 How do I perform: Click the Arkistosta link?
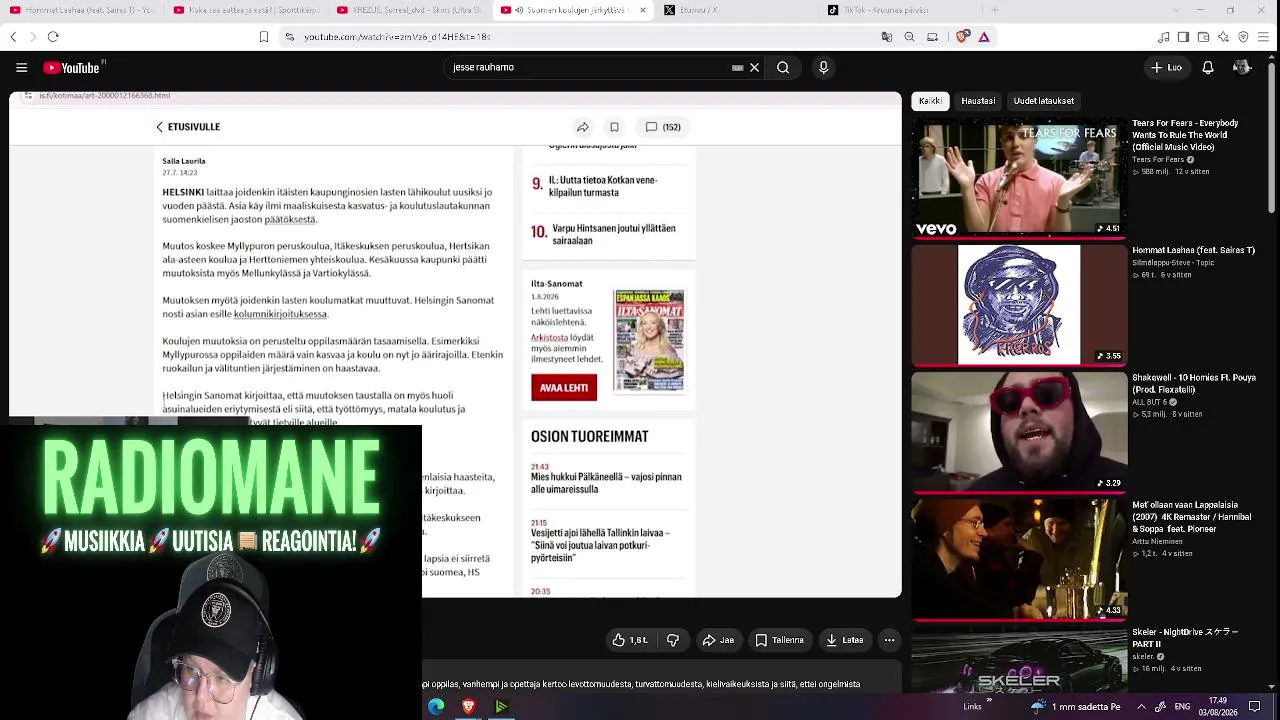(x=549, y=338)
